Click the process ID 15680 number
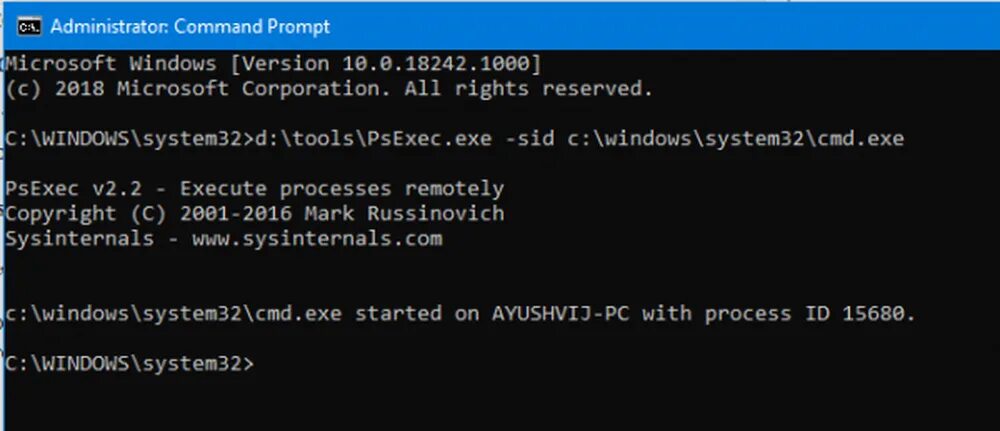This screenshot has height=431, width=1000. 873,314
